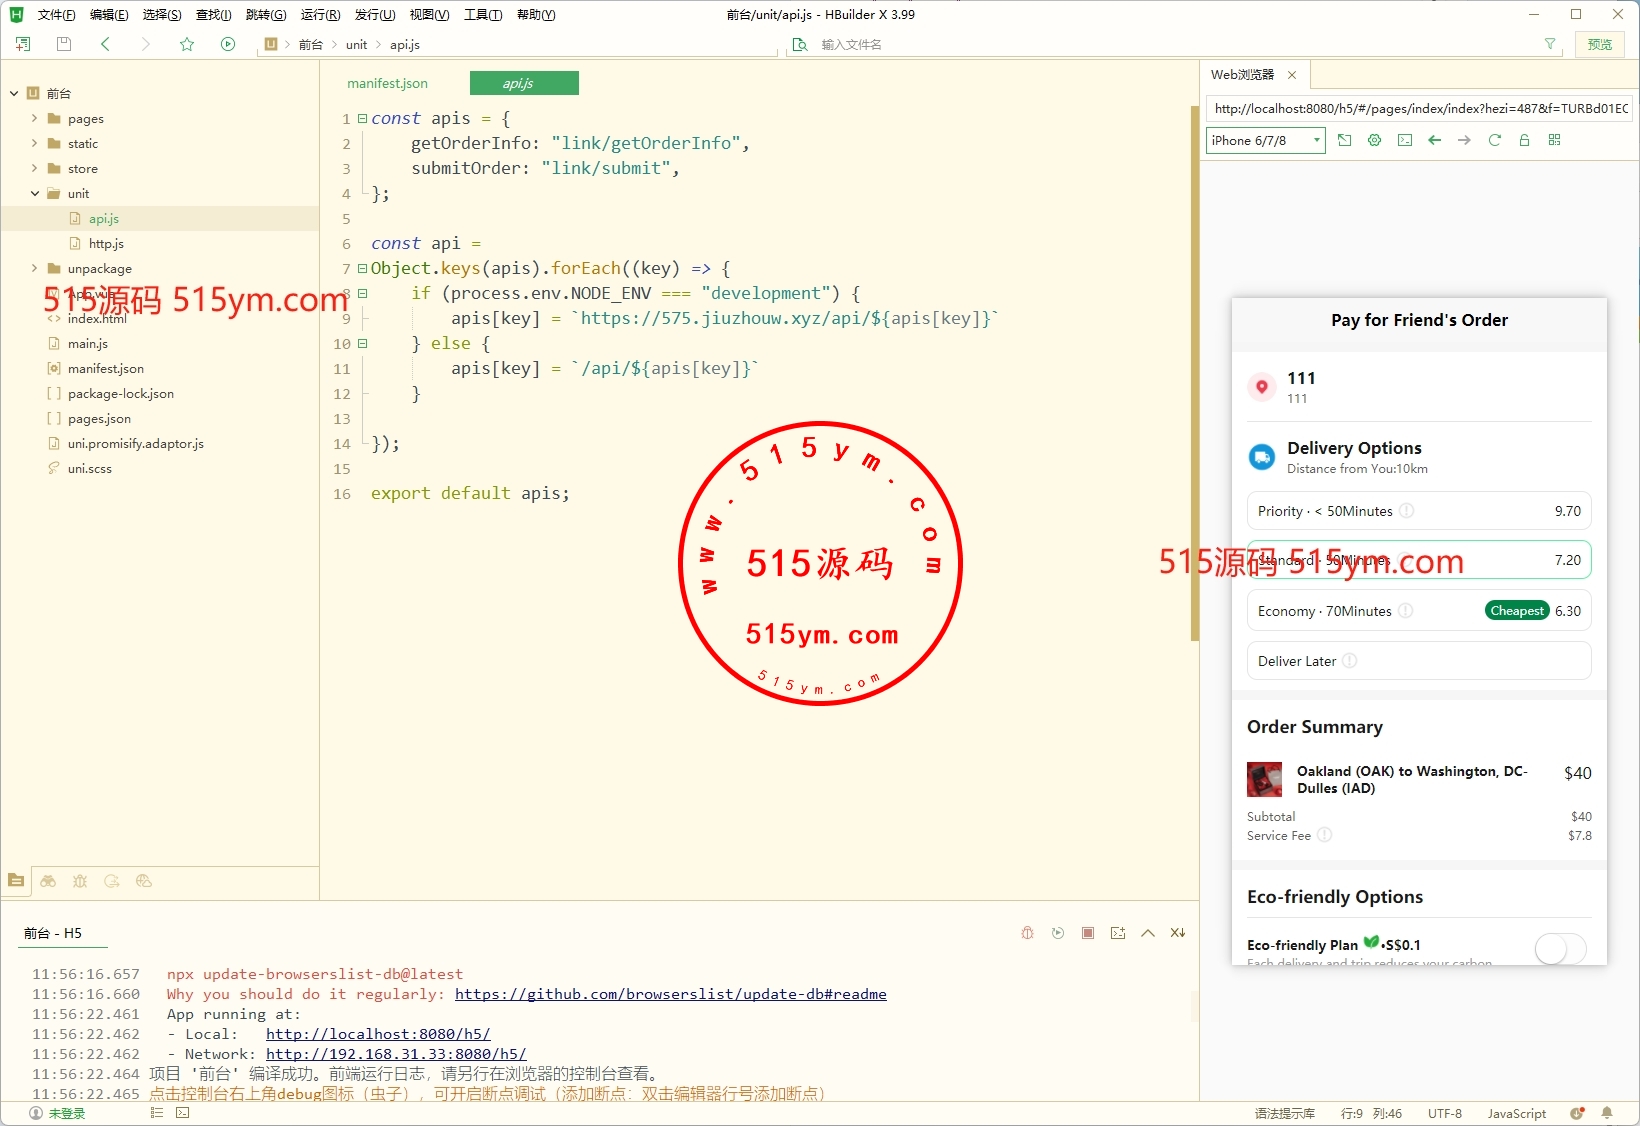This screenshot has height=1126, width=1640.
Task: Click the 预览 preview button
Action: [x=1599, y=44]
